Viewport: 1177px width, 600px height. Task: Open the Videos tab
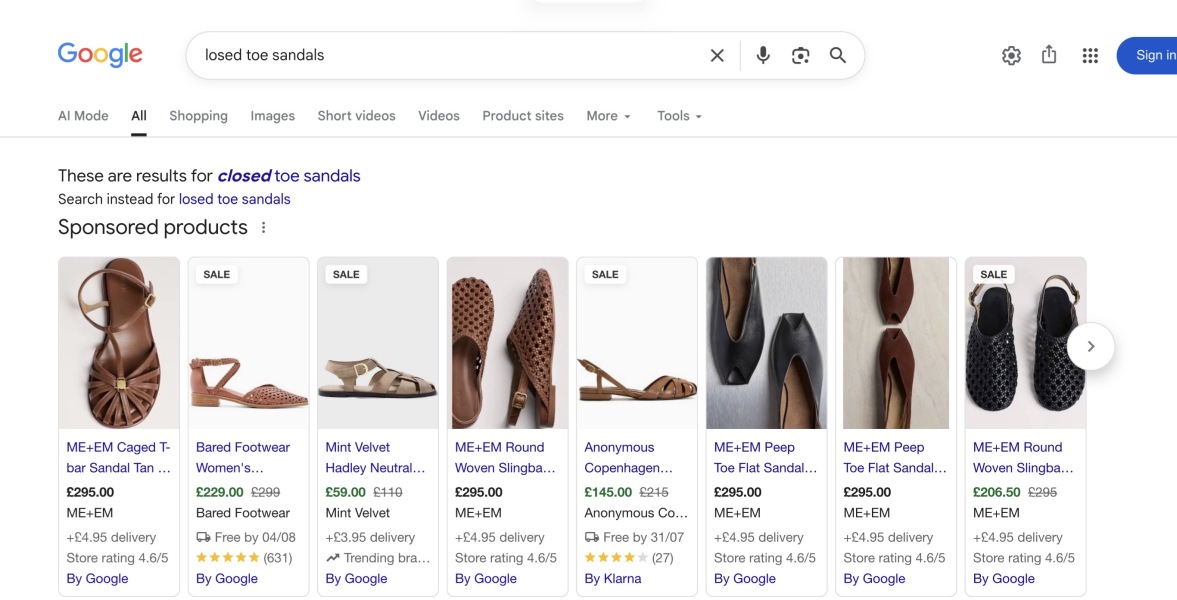pos(438,116)
